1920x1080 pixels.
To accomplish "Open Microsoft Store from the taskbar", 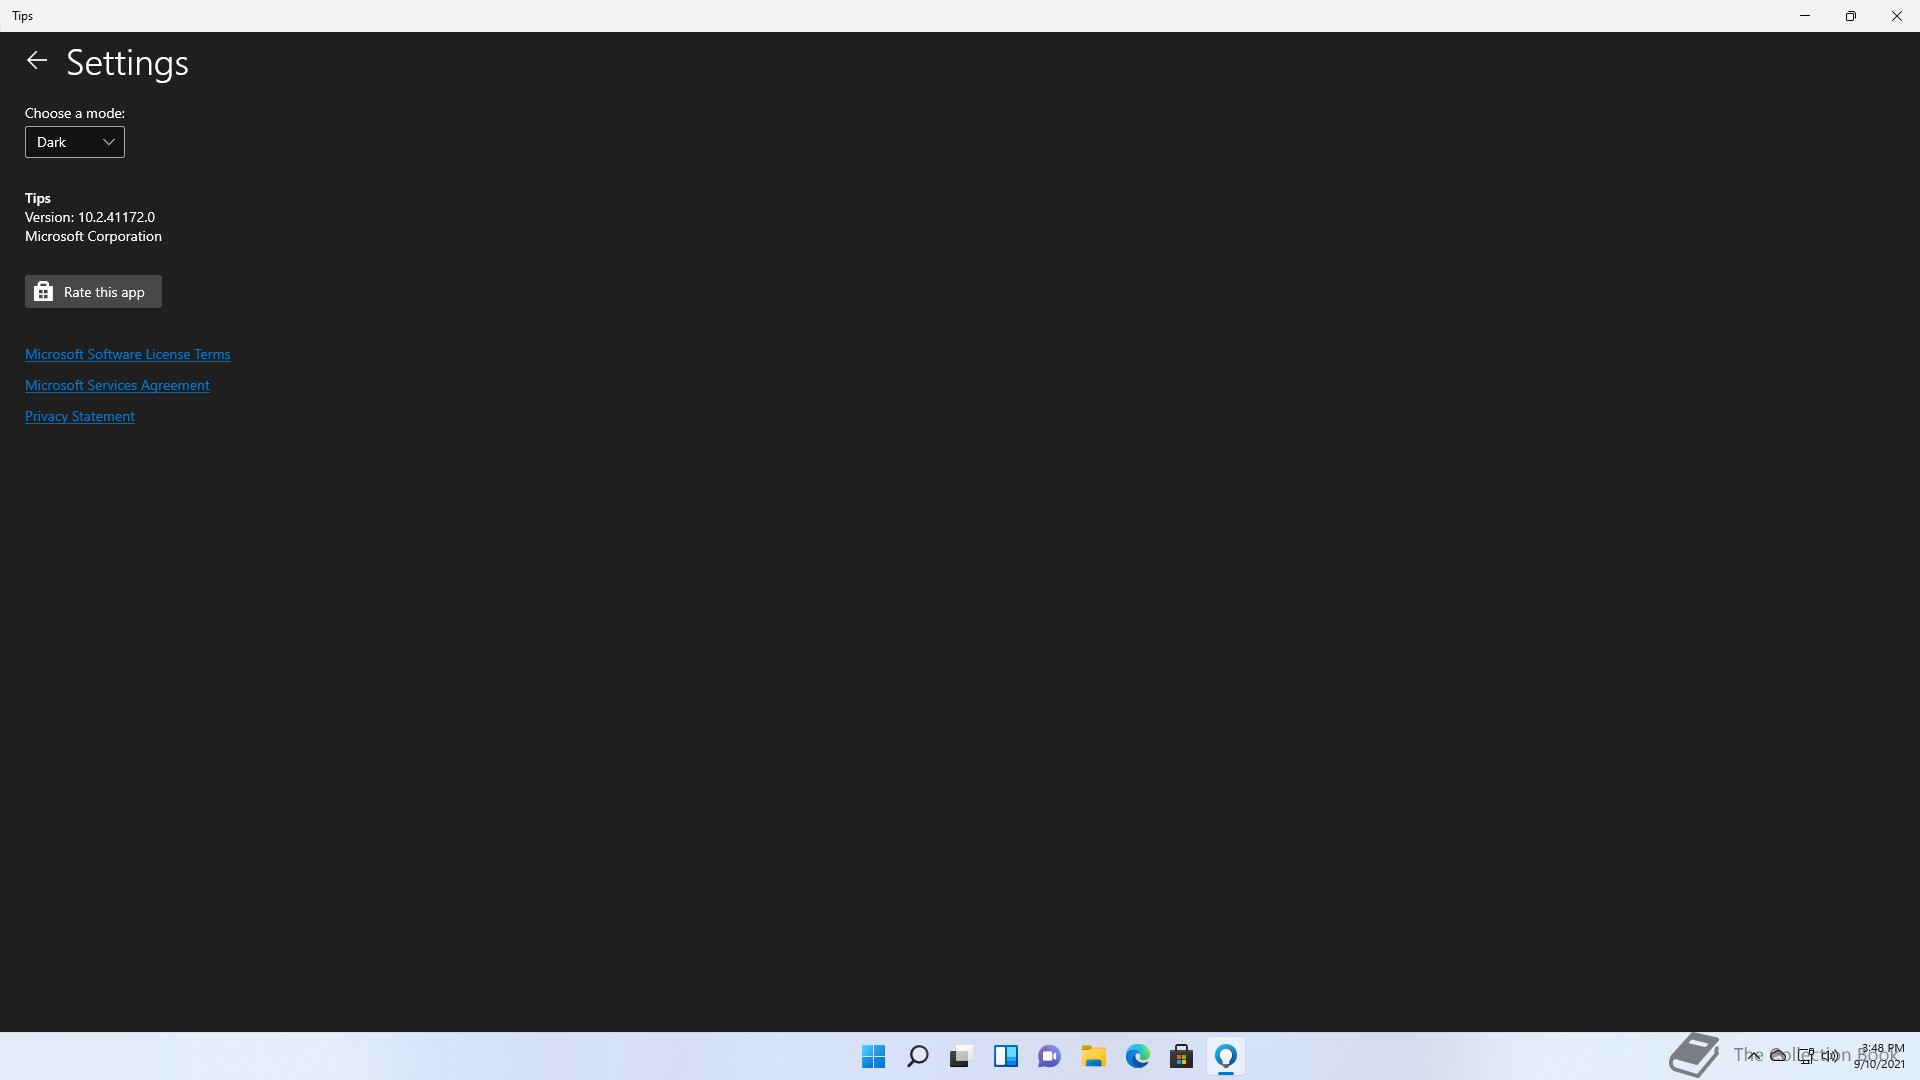I will click(1181, 1056).
